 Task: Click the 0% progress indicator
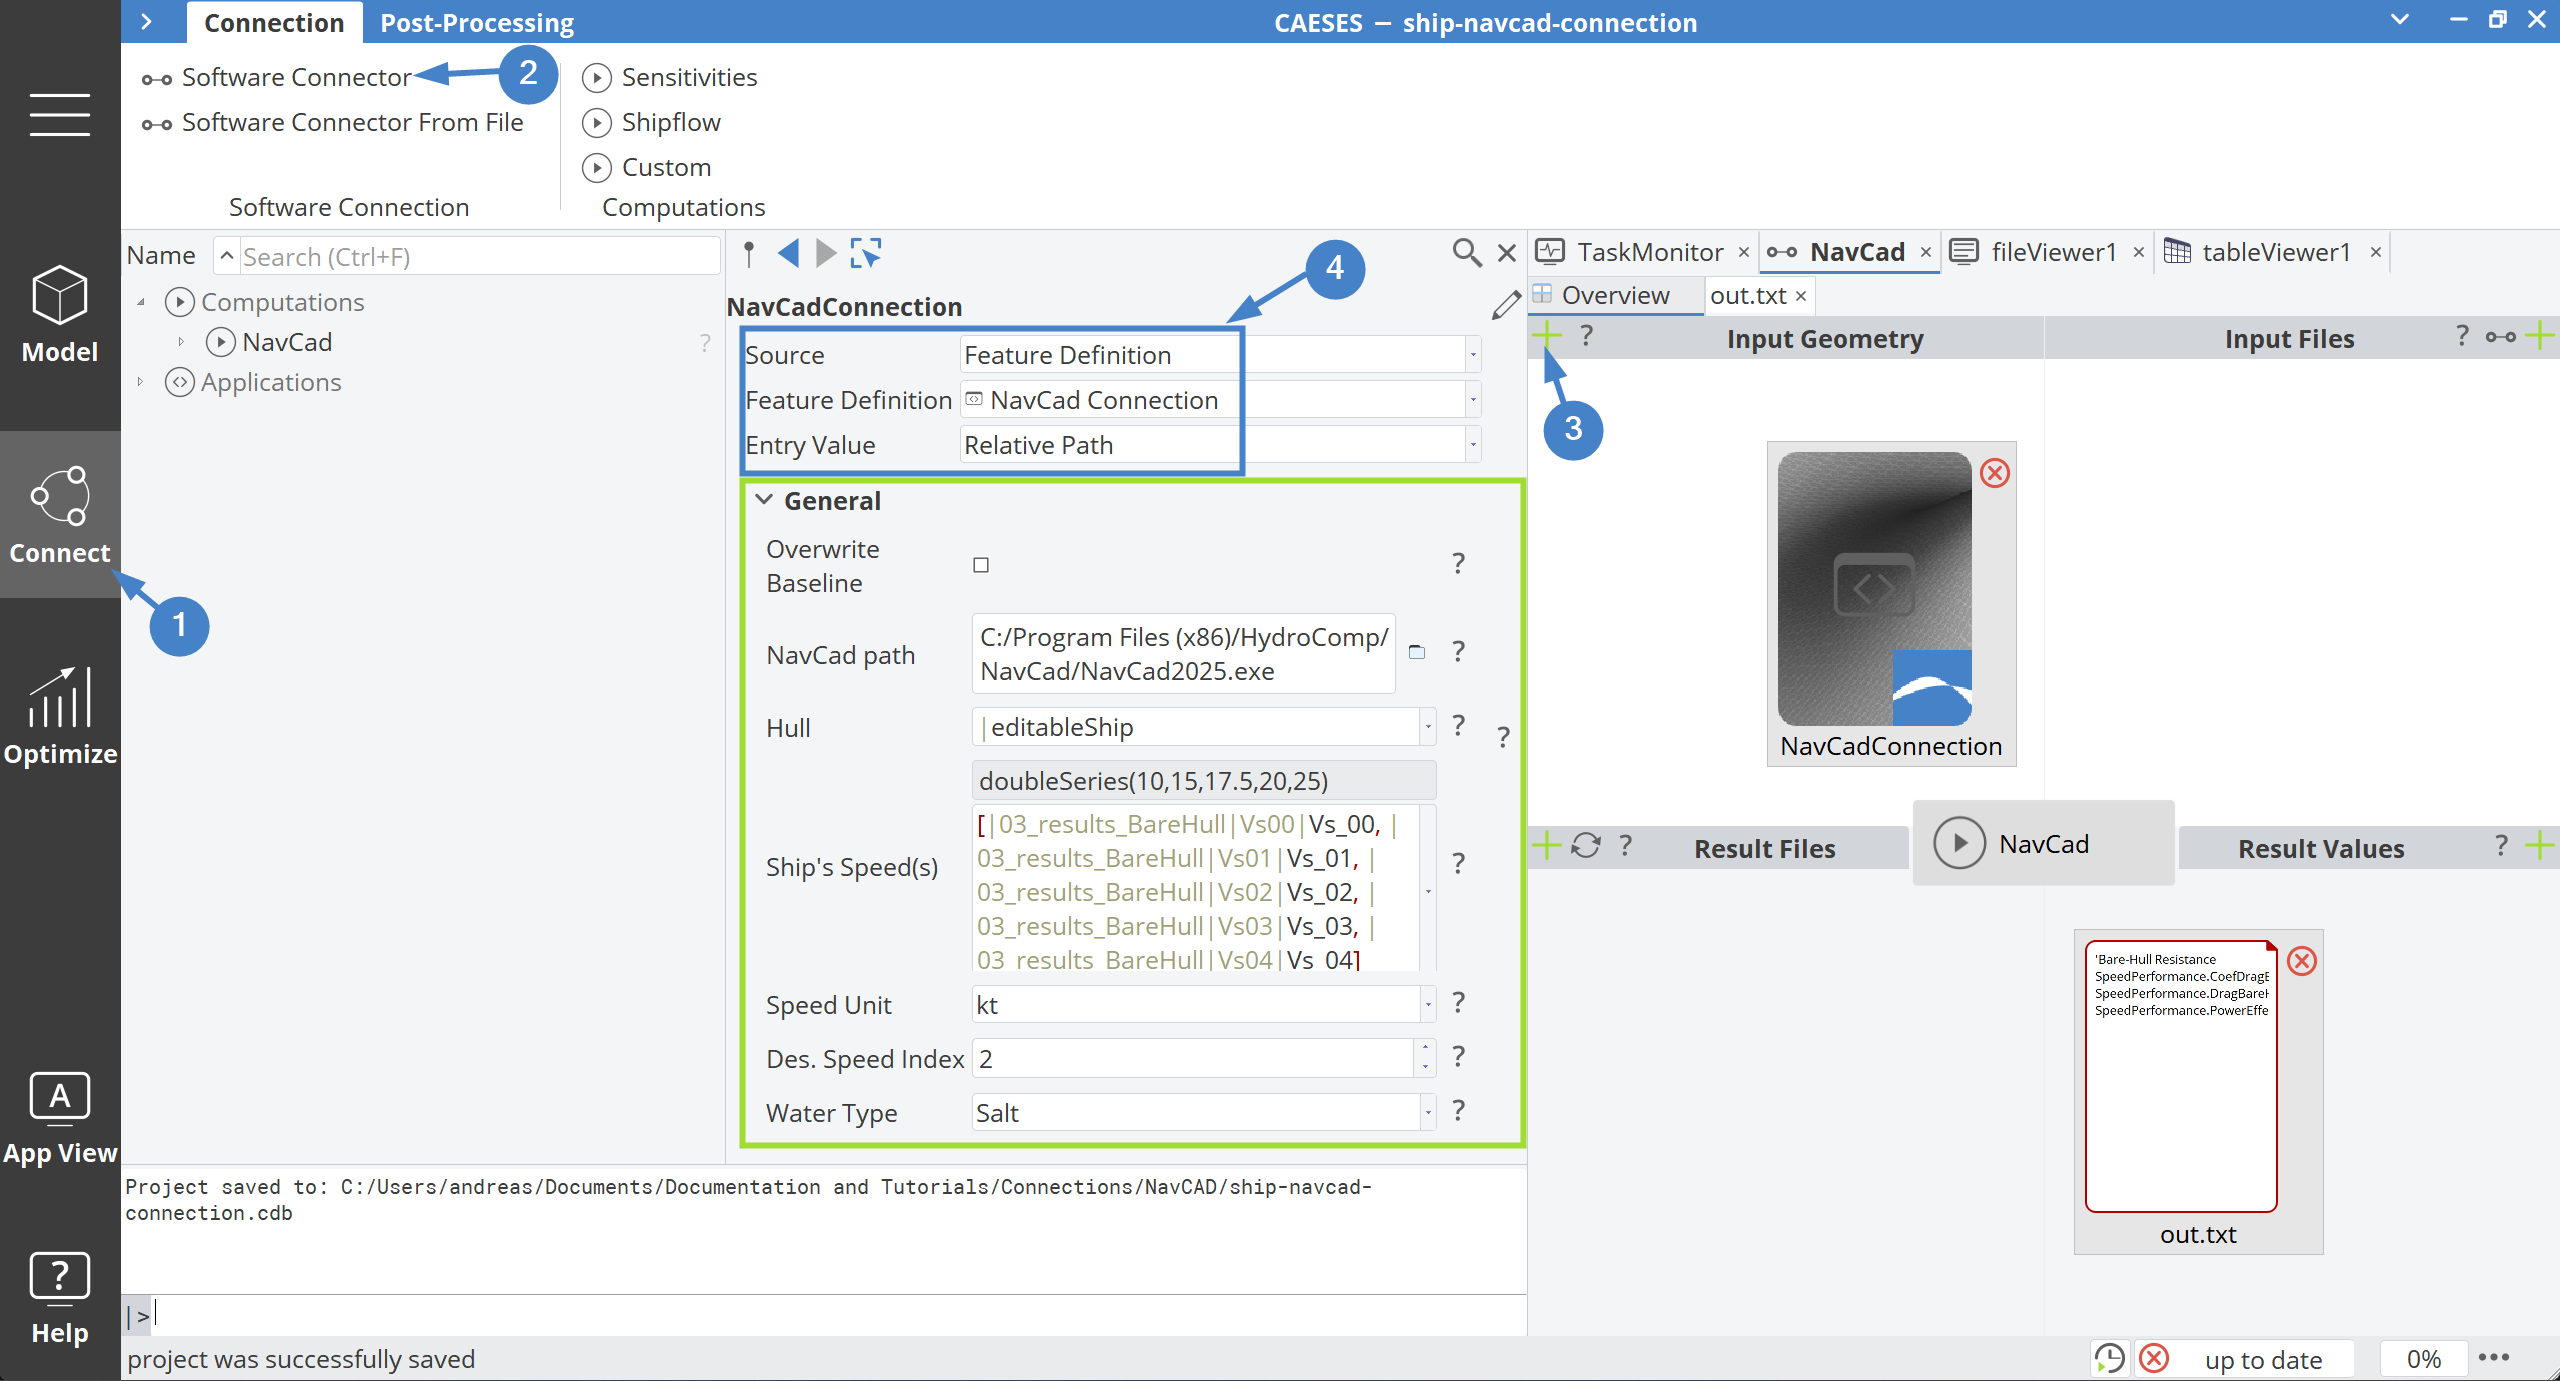(2423, 1359)
